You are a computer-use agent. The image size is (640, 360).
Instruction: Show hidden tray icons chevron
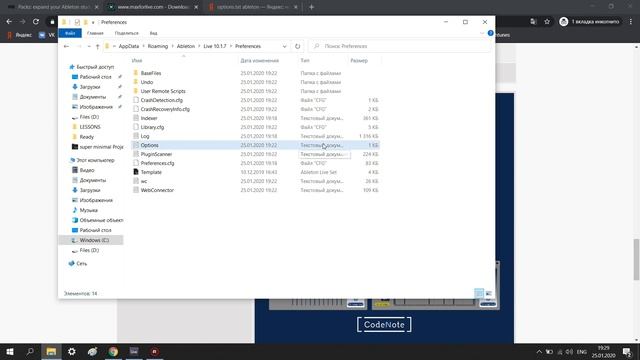(539, 351)
